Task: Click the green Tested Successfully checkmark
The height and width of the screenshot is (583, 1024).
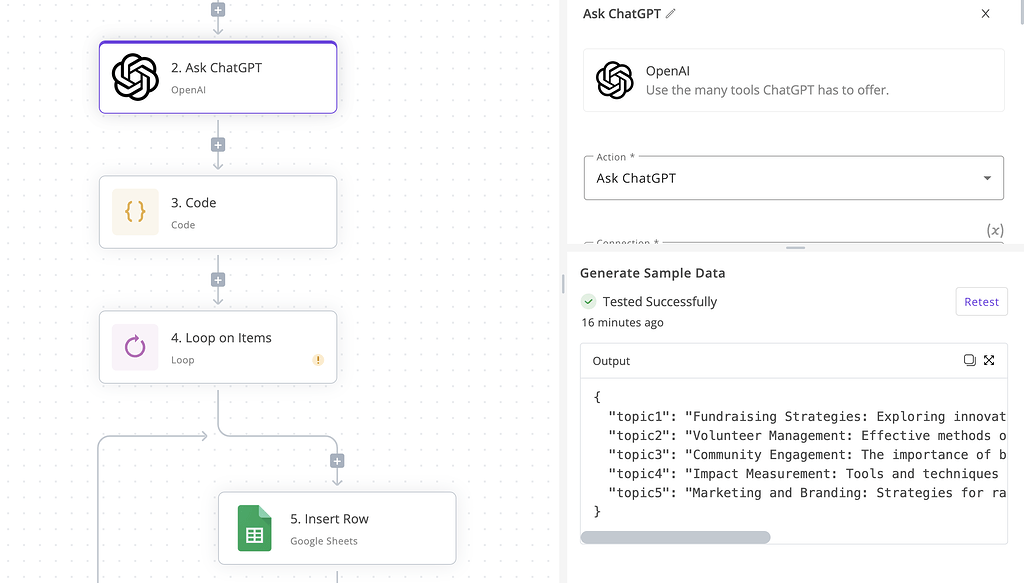Action: tap(587, 301)
